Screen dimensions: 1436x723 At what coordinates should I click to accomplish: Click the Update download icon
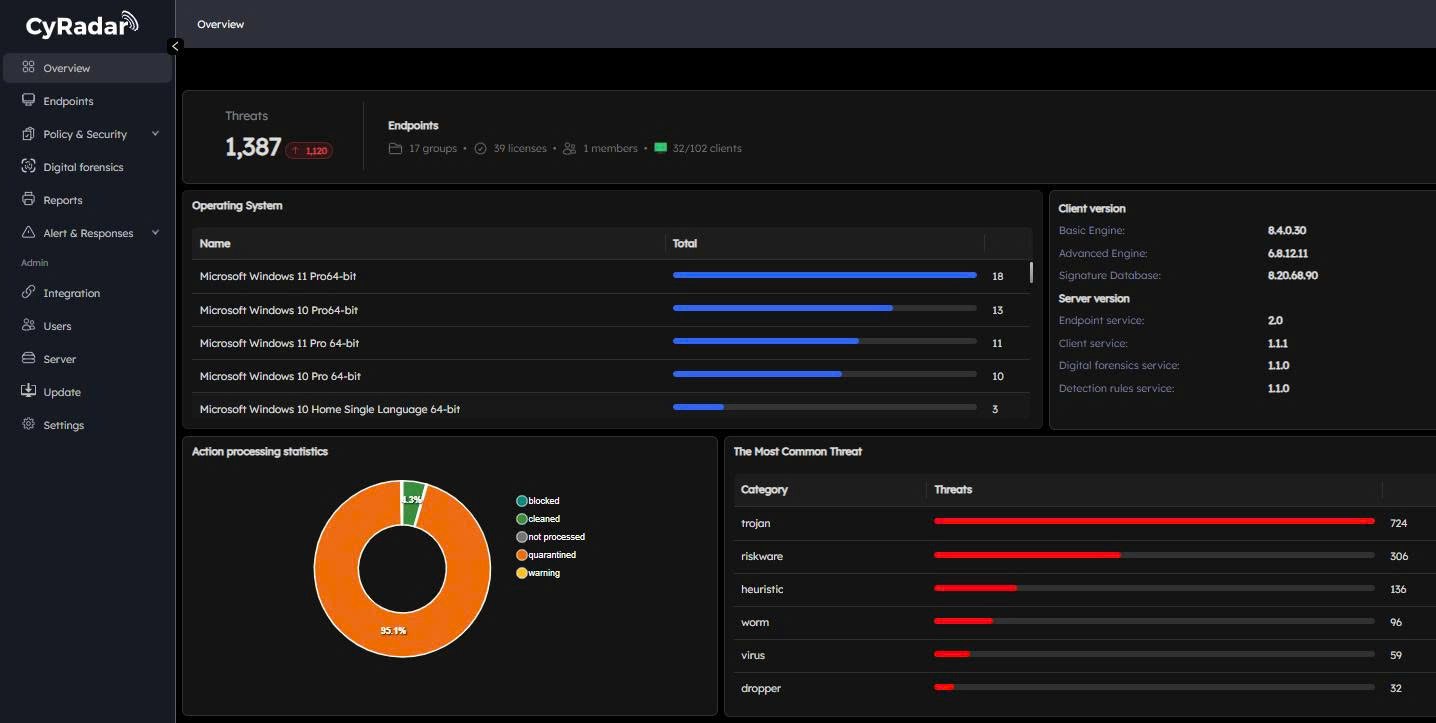pos(28,392)
